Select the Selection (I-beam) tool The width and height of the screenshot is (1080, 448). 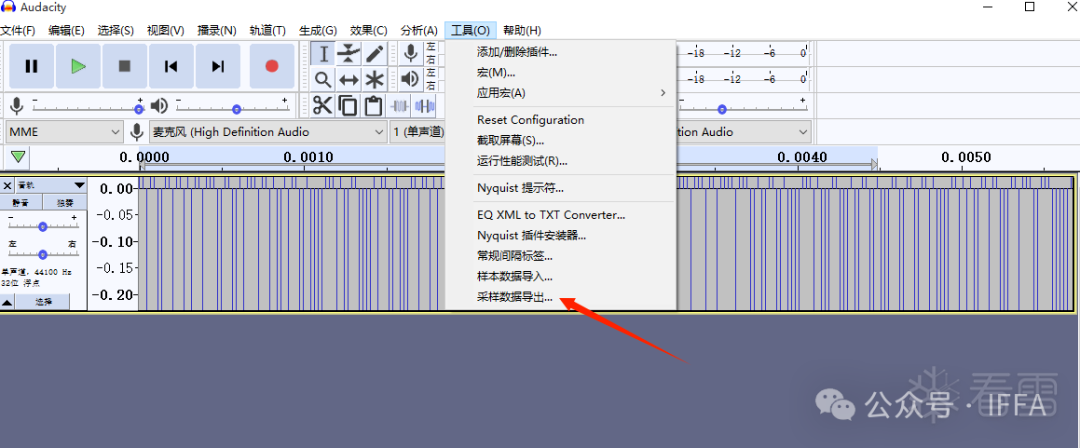click(x=323, y=54)
